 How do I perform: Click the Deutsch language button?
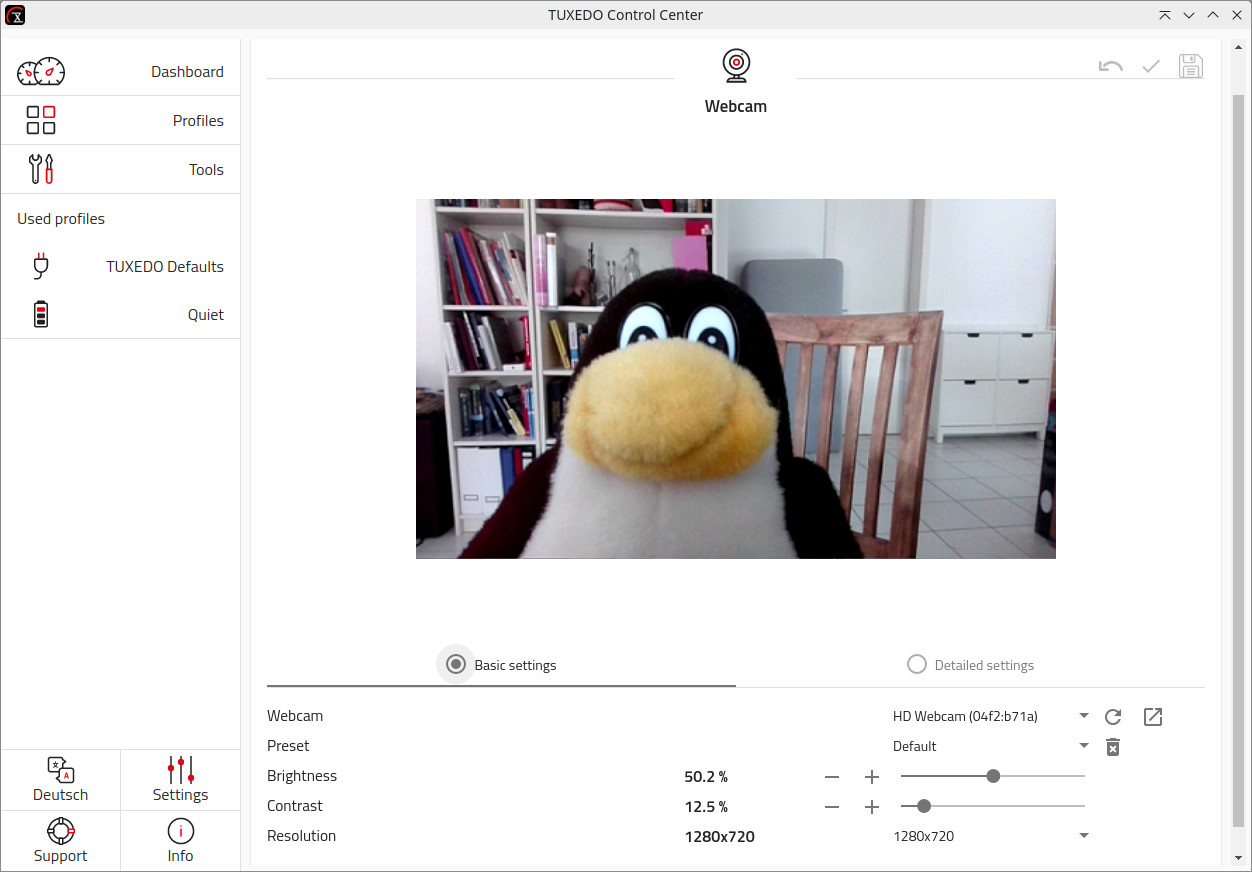[x=60, y=780]
